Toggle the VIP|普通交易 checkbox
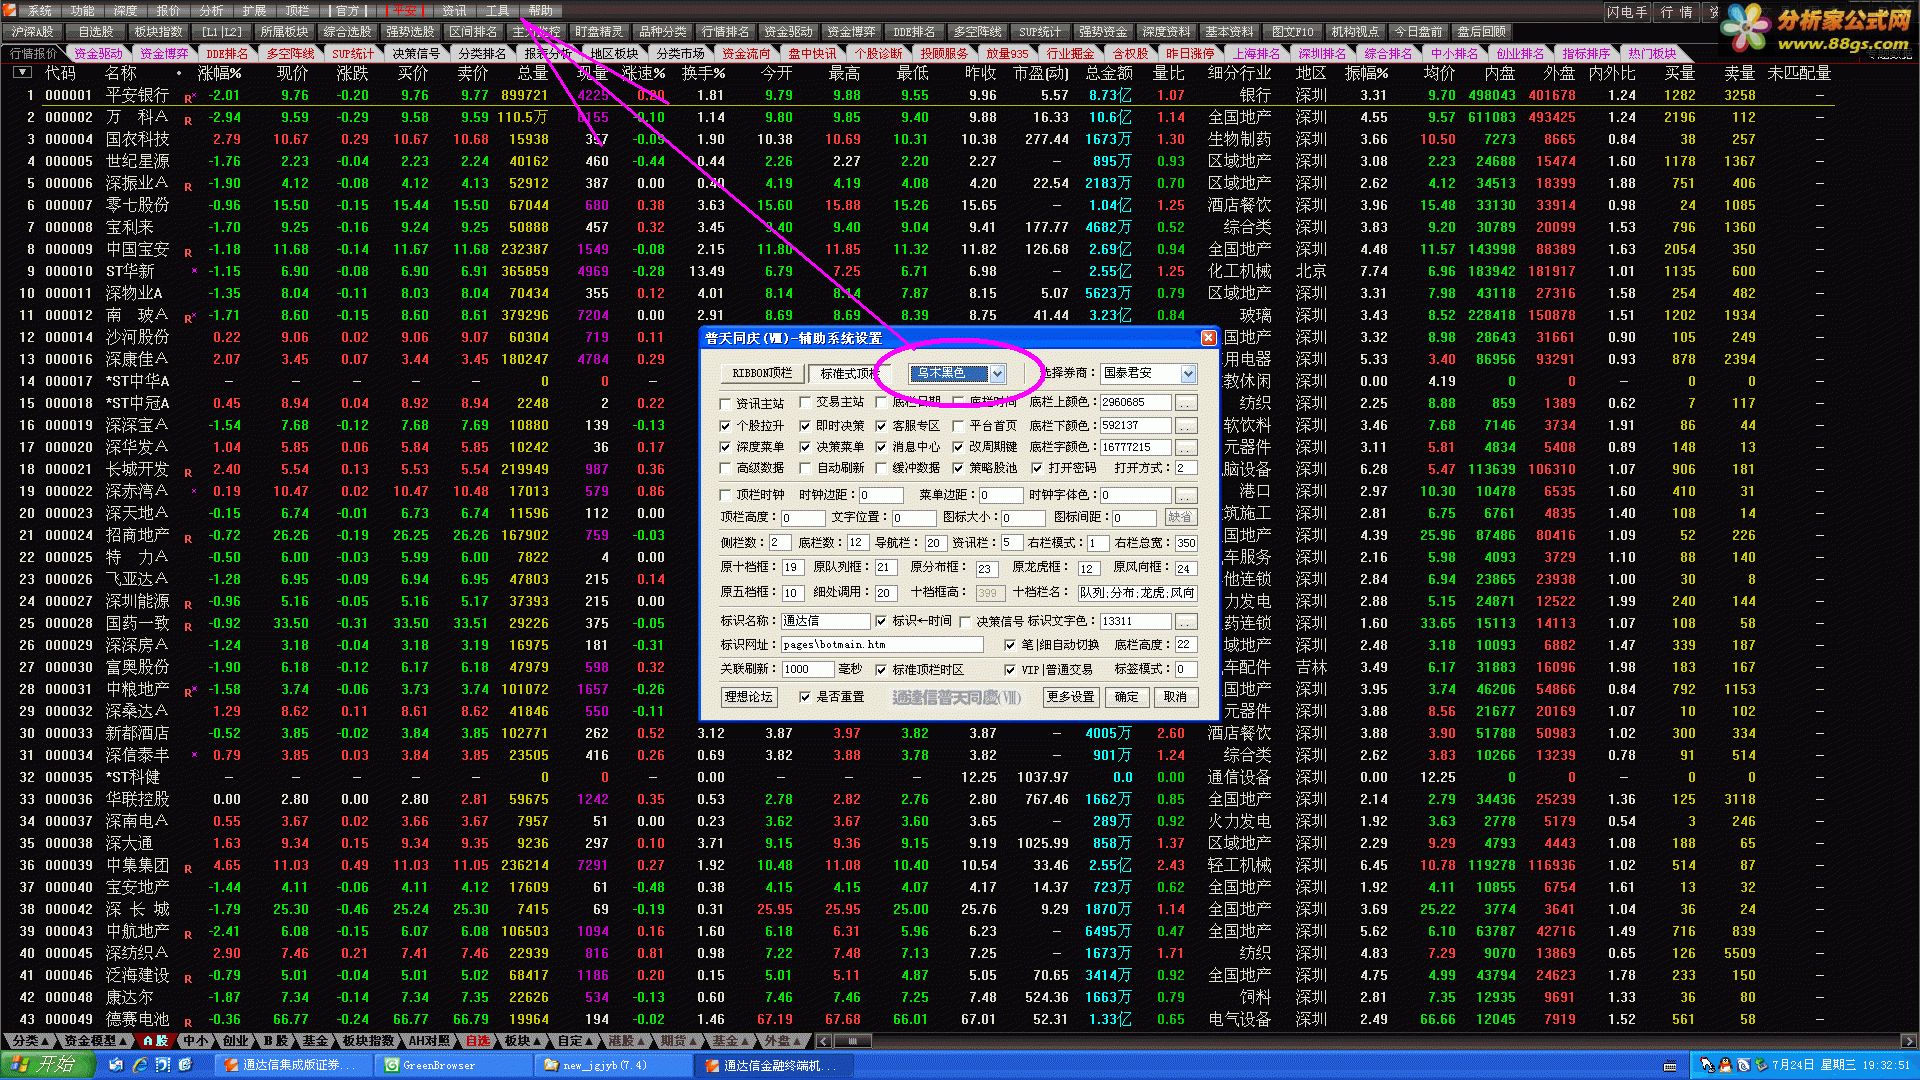The height and width of the screenshot is (1080, 1920). pyautogui.click(x=1010, y=670)
